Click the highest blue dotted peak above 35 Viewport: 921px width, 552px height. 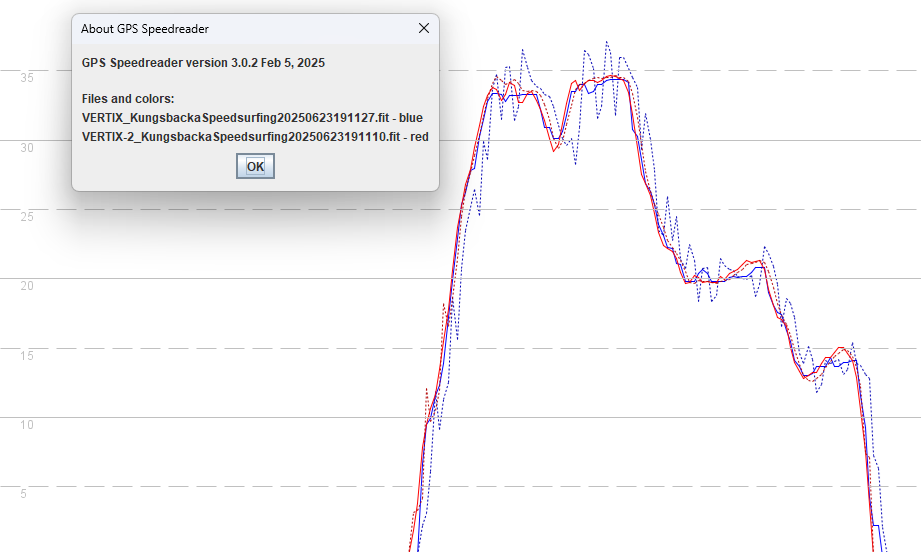click(607, 42)
